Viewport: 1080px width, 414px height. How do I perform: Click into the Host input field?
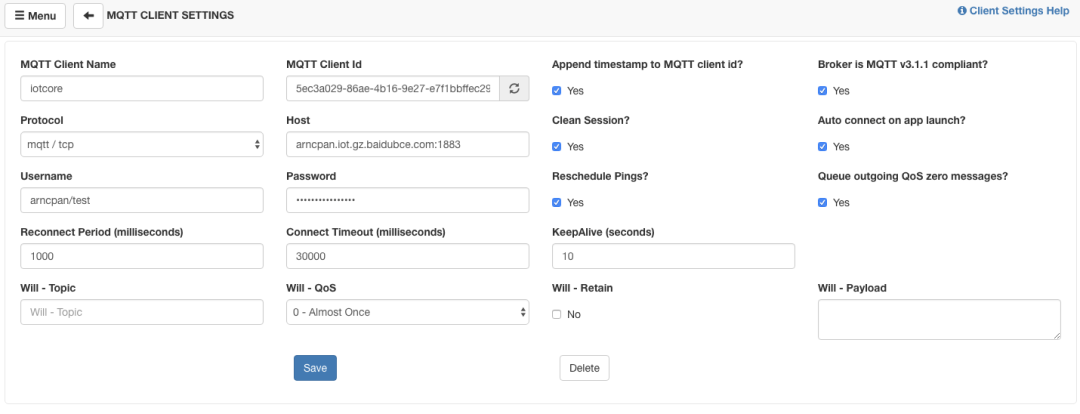coord(408,144)
